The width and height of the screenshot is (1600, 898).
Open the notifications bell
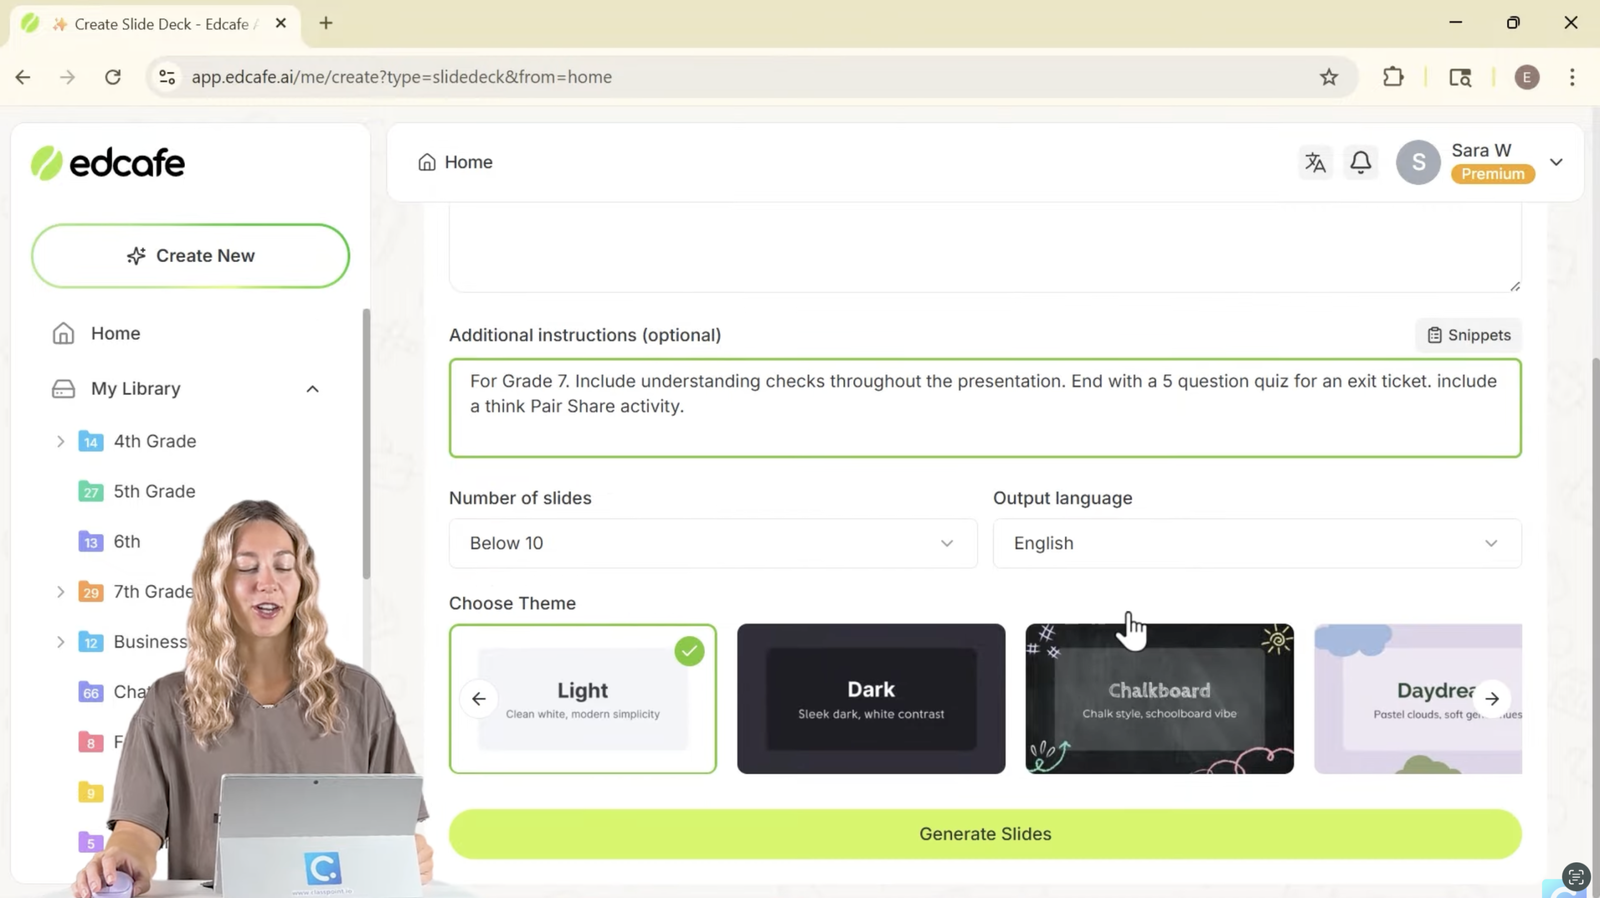tap(1360, 162)
